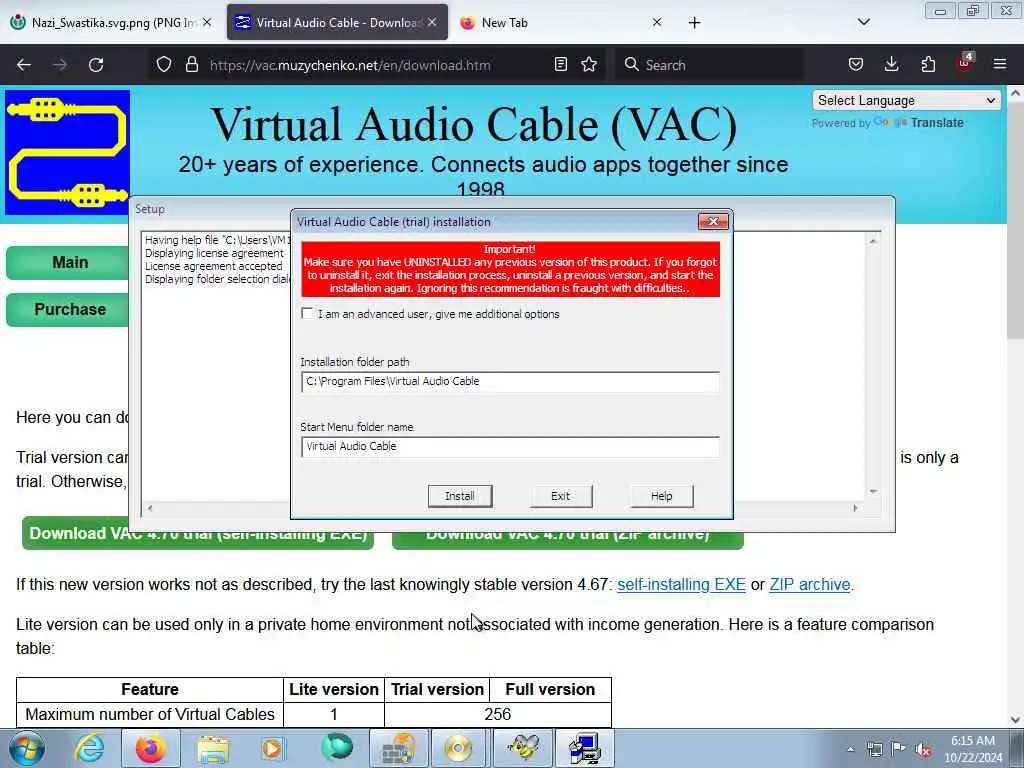Go back using the browser back arrow

(x=24, y=65)
